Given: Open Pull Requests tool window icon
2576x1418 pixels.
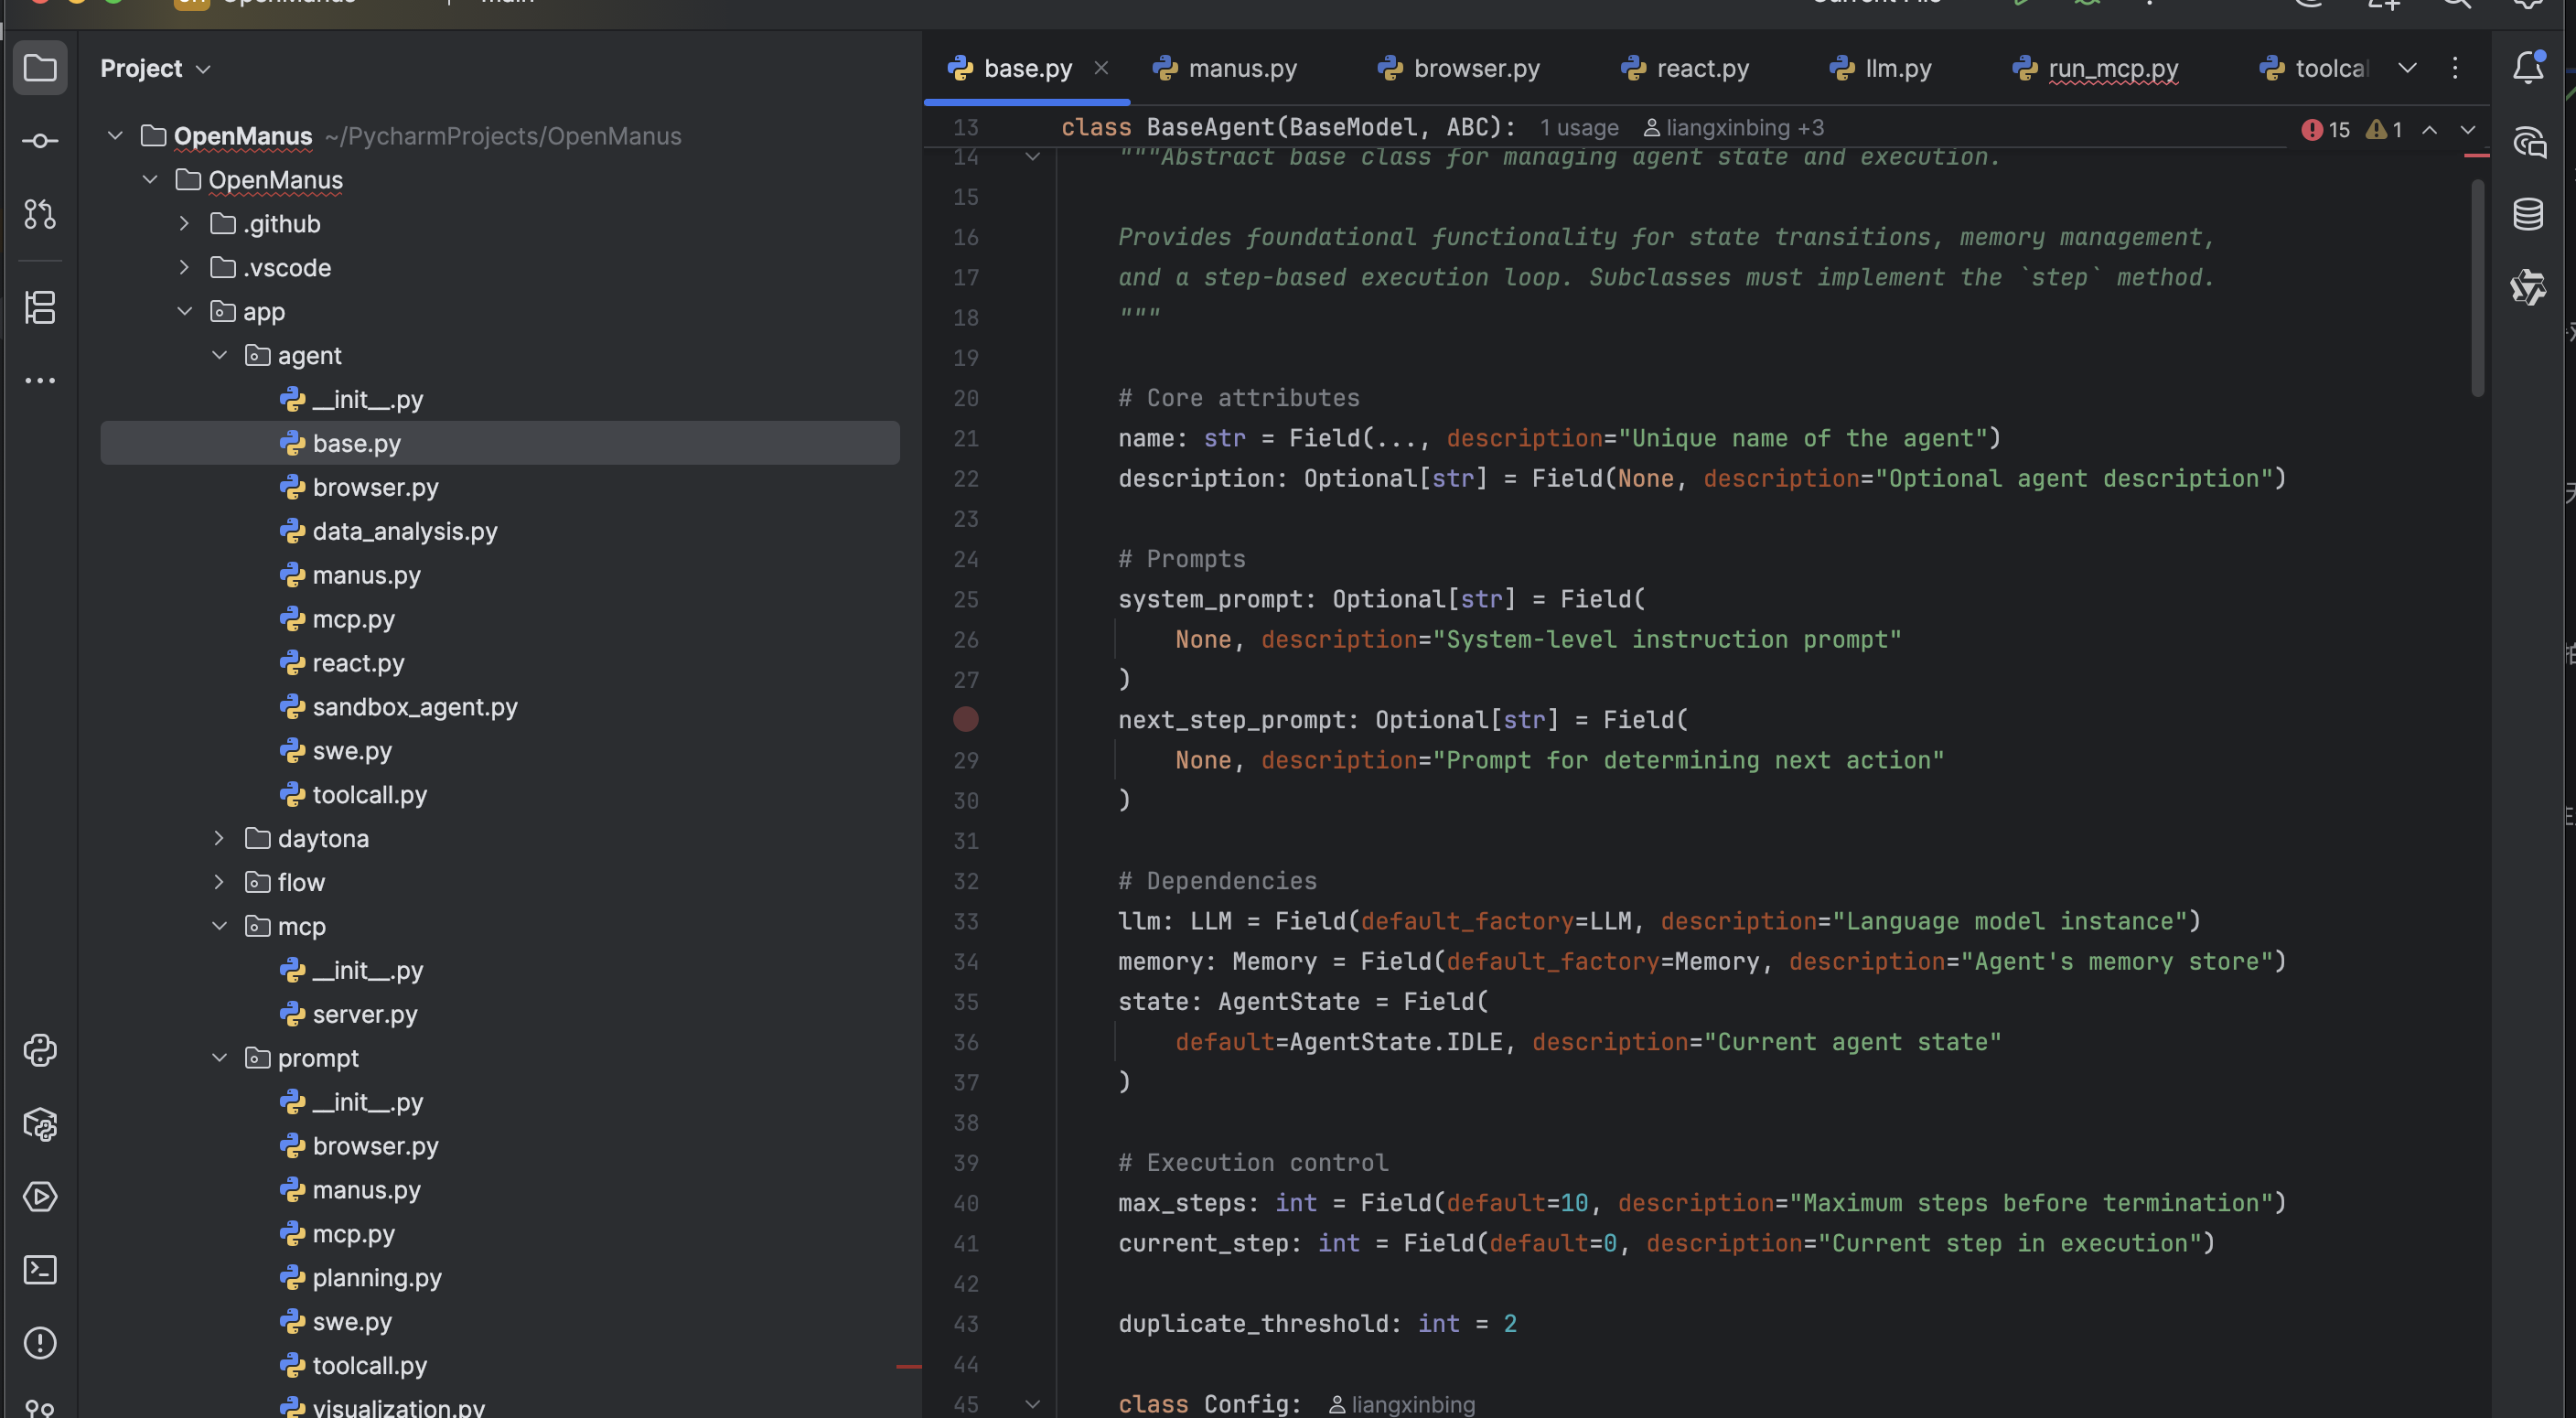Looking at the screenshot, I should [x=40, y=214].
